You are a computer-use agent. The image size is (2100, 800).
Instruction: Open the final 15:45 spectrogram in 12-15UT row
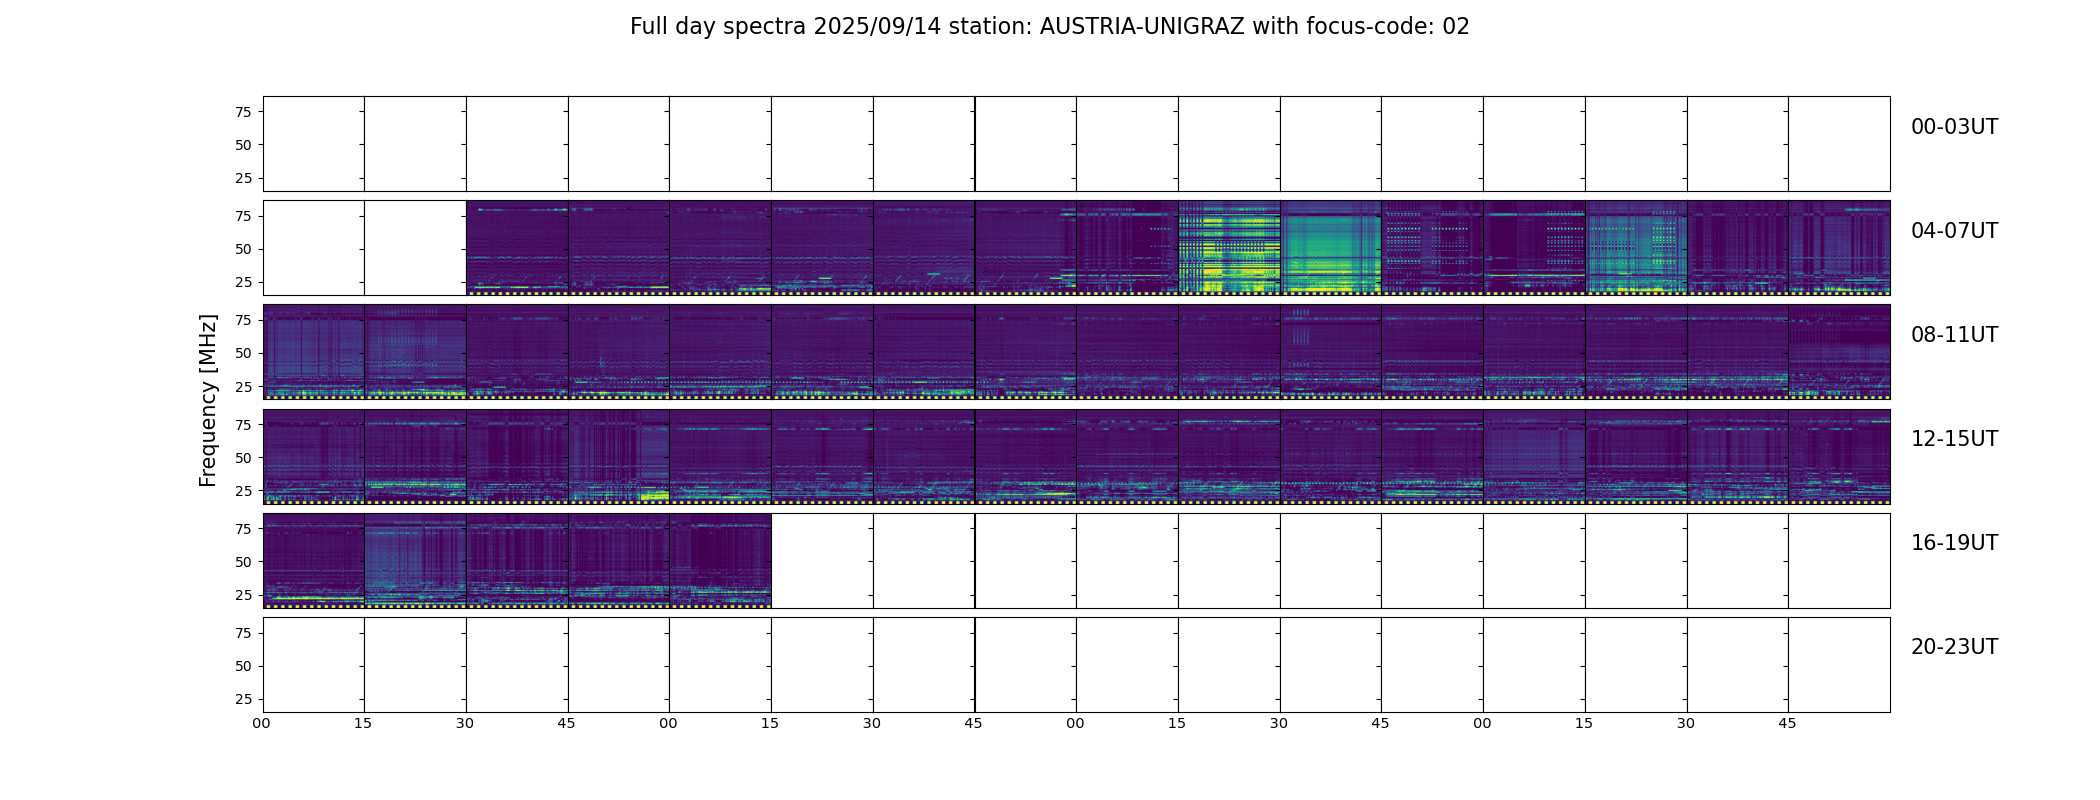coord(1839,456)
